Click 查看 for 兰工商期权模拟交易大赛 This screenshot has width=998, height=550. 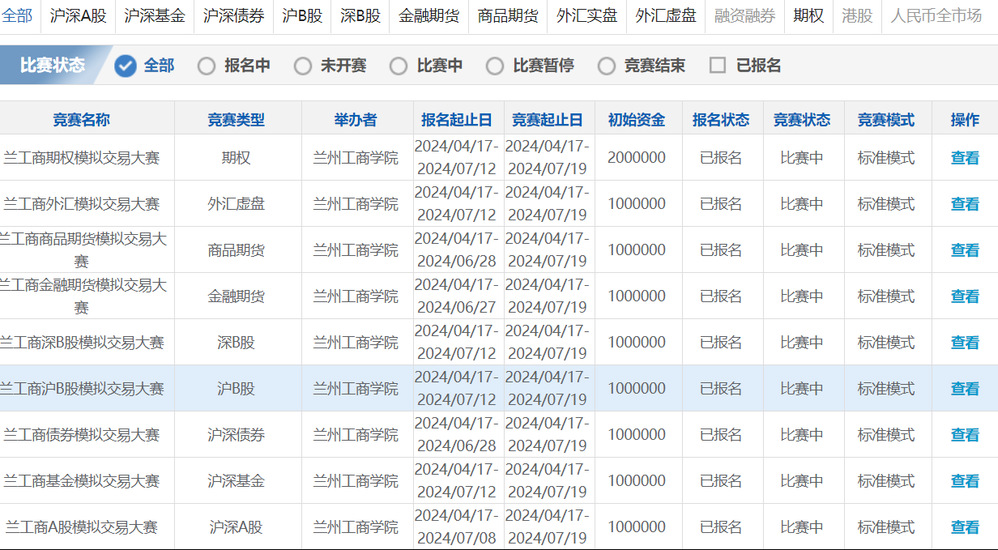[964, 158]
